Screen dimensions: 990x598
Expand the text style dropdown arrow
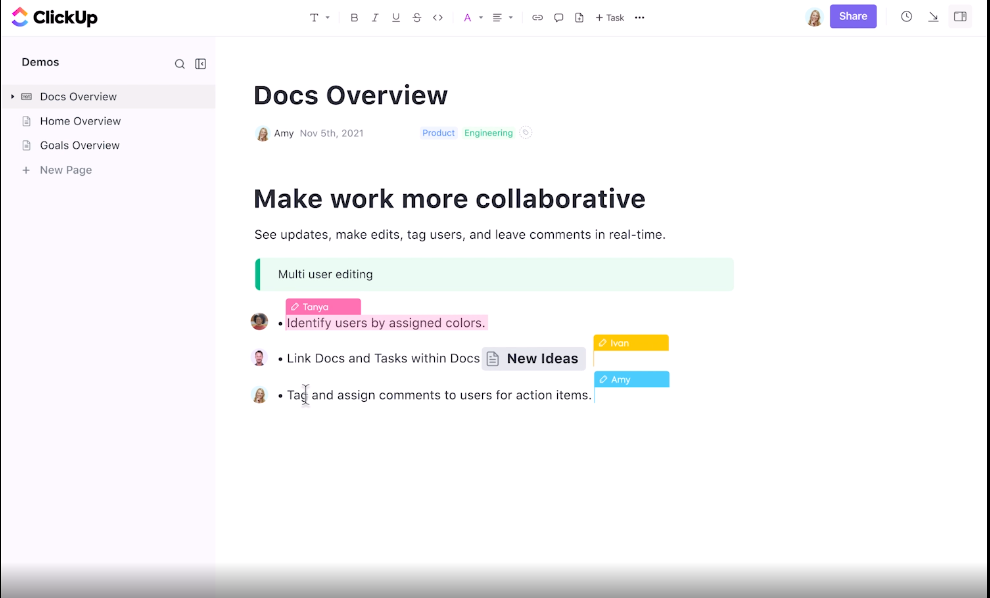[328, 18]
